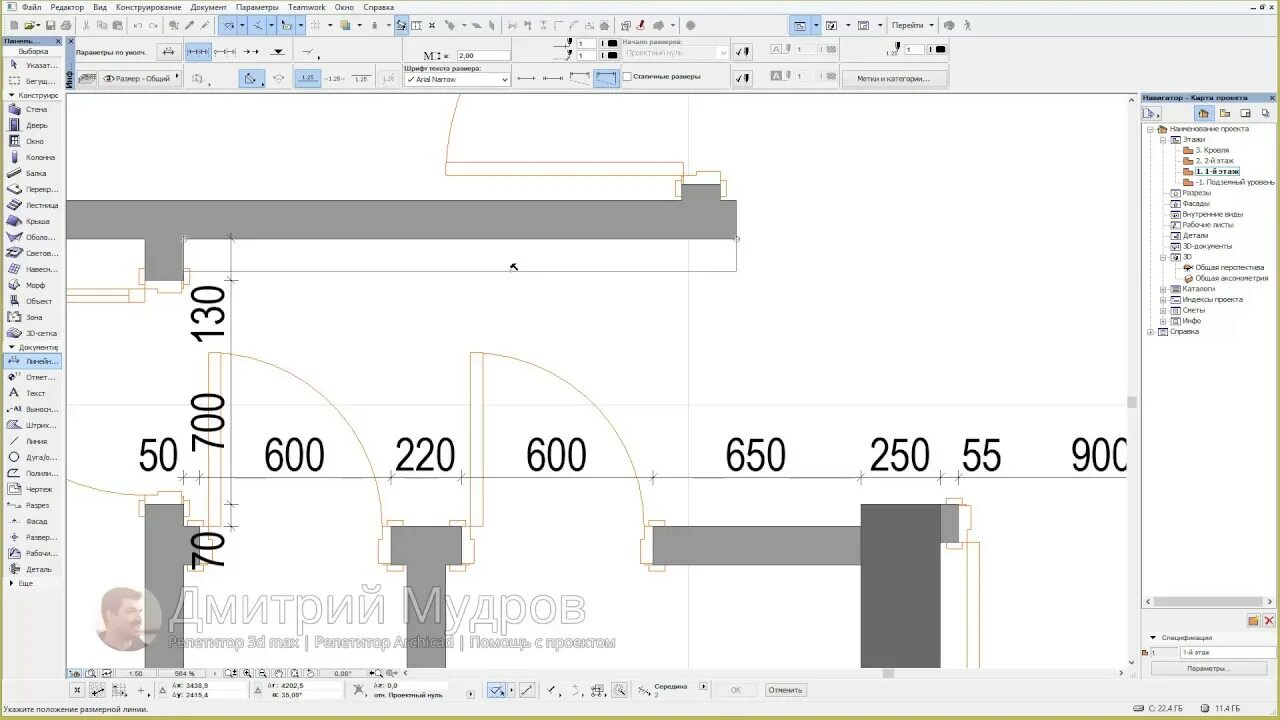This screenshot has width=1280, height=720.
Task: Collapse the Спецификации section
Action: click(x=1153, y=637)
